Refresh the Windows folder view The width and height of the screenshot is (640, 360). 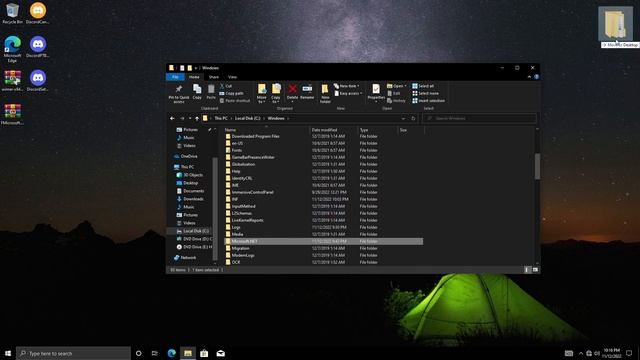(413, 118)
